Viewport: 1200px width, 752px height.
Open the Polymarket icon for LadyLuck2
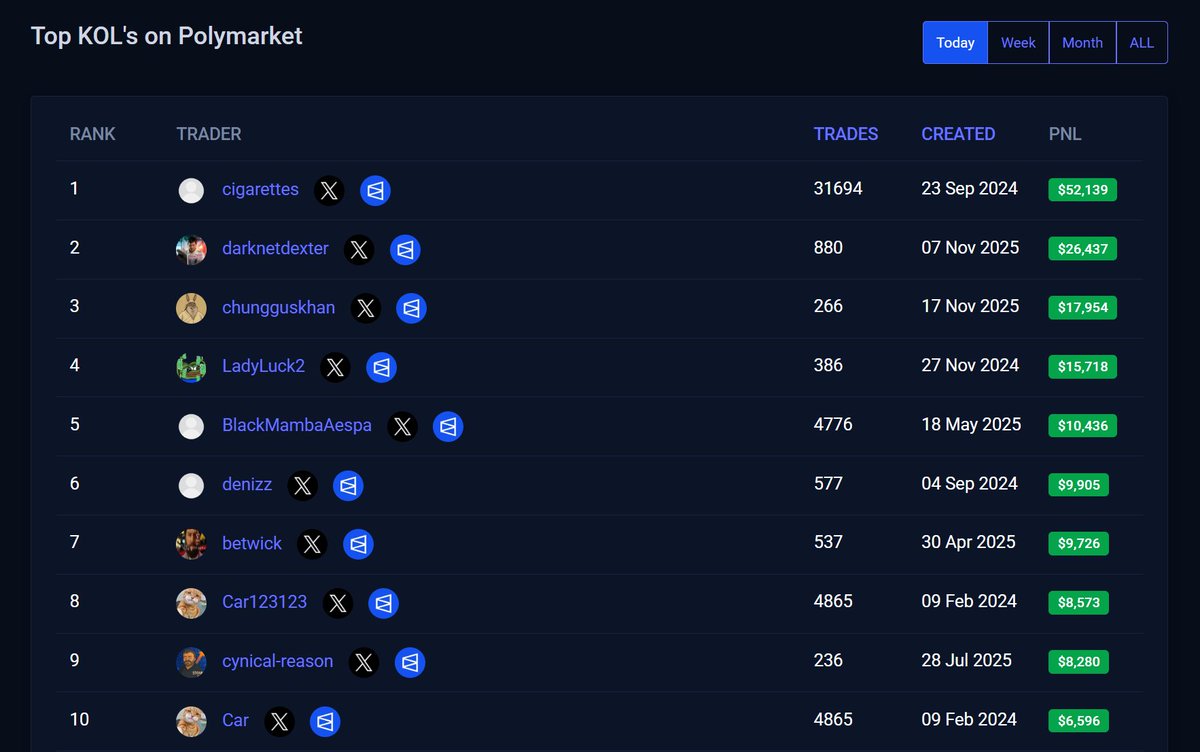click(381, 367)
